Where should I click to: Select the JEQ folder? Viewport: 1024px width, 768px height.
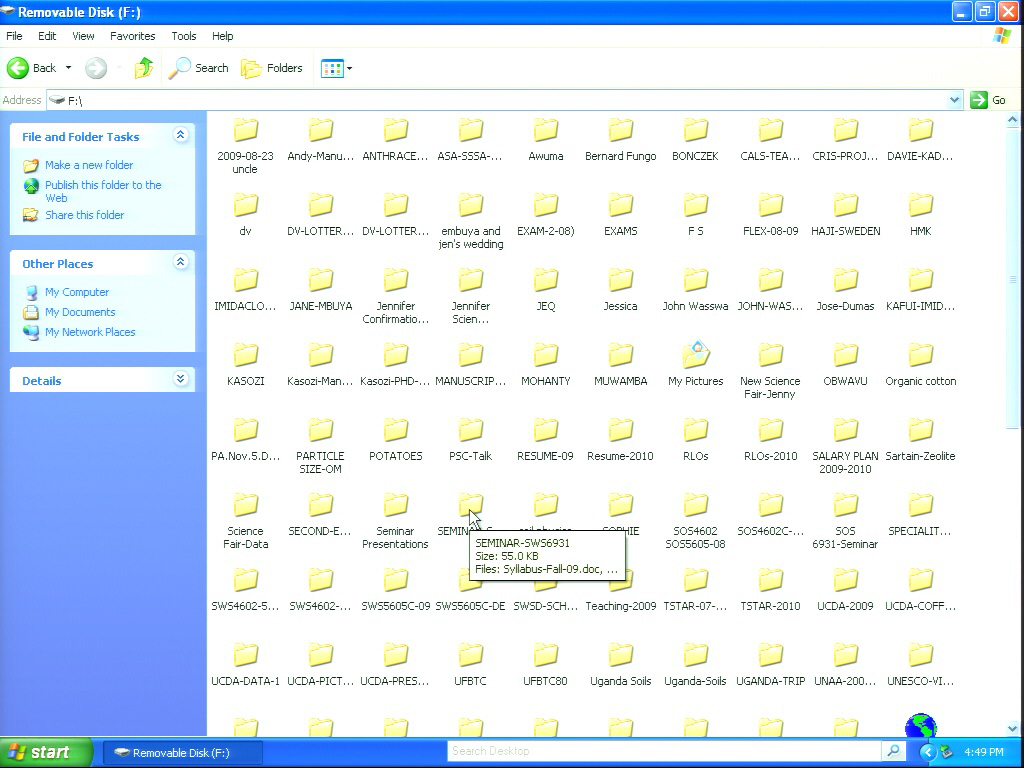tap(545, 290)
